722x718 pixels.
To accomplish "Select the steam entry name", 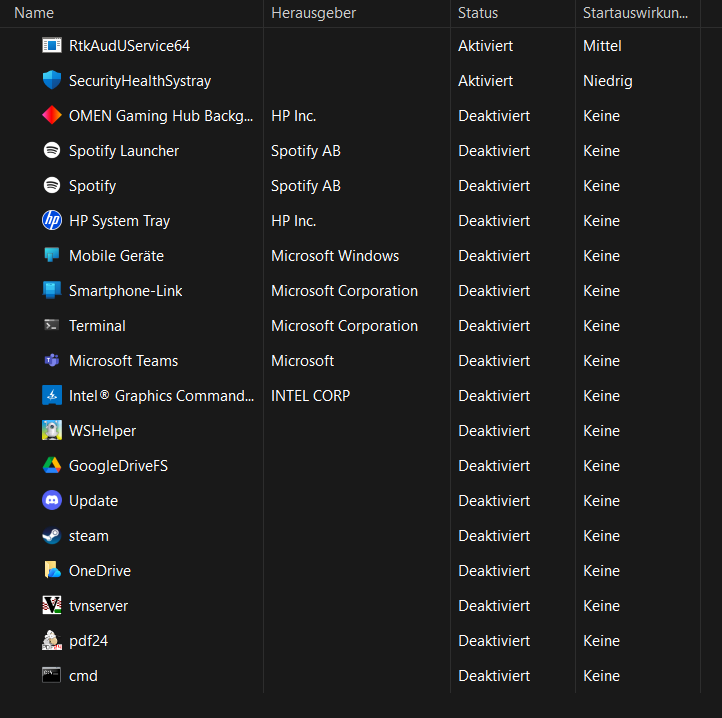I will (x=89, y=536).
